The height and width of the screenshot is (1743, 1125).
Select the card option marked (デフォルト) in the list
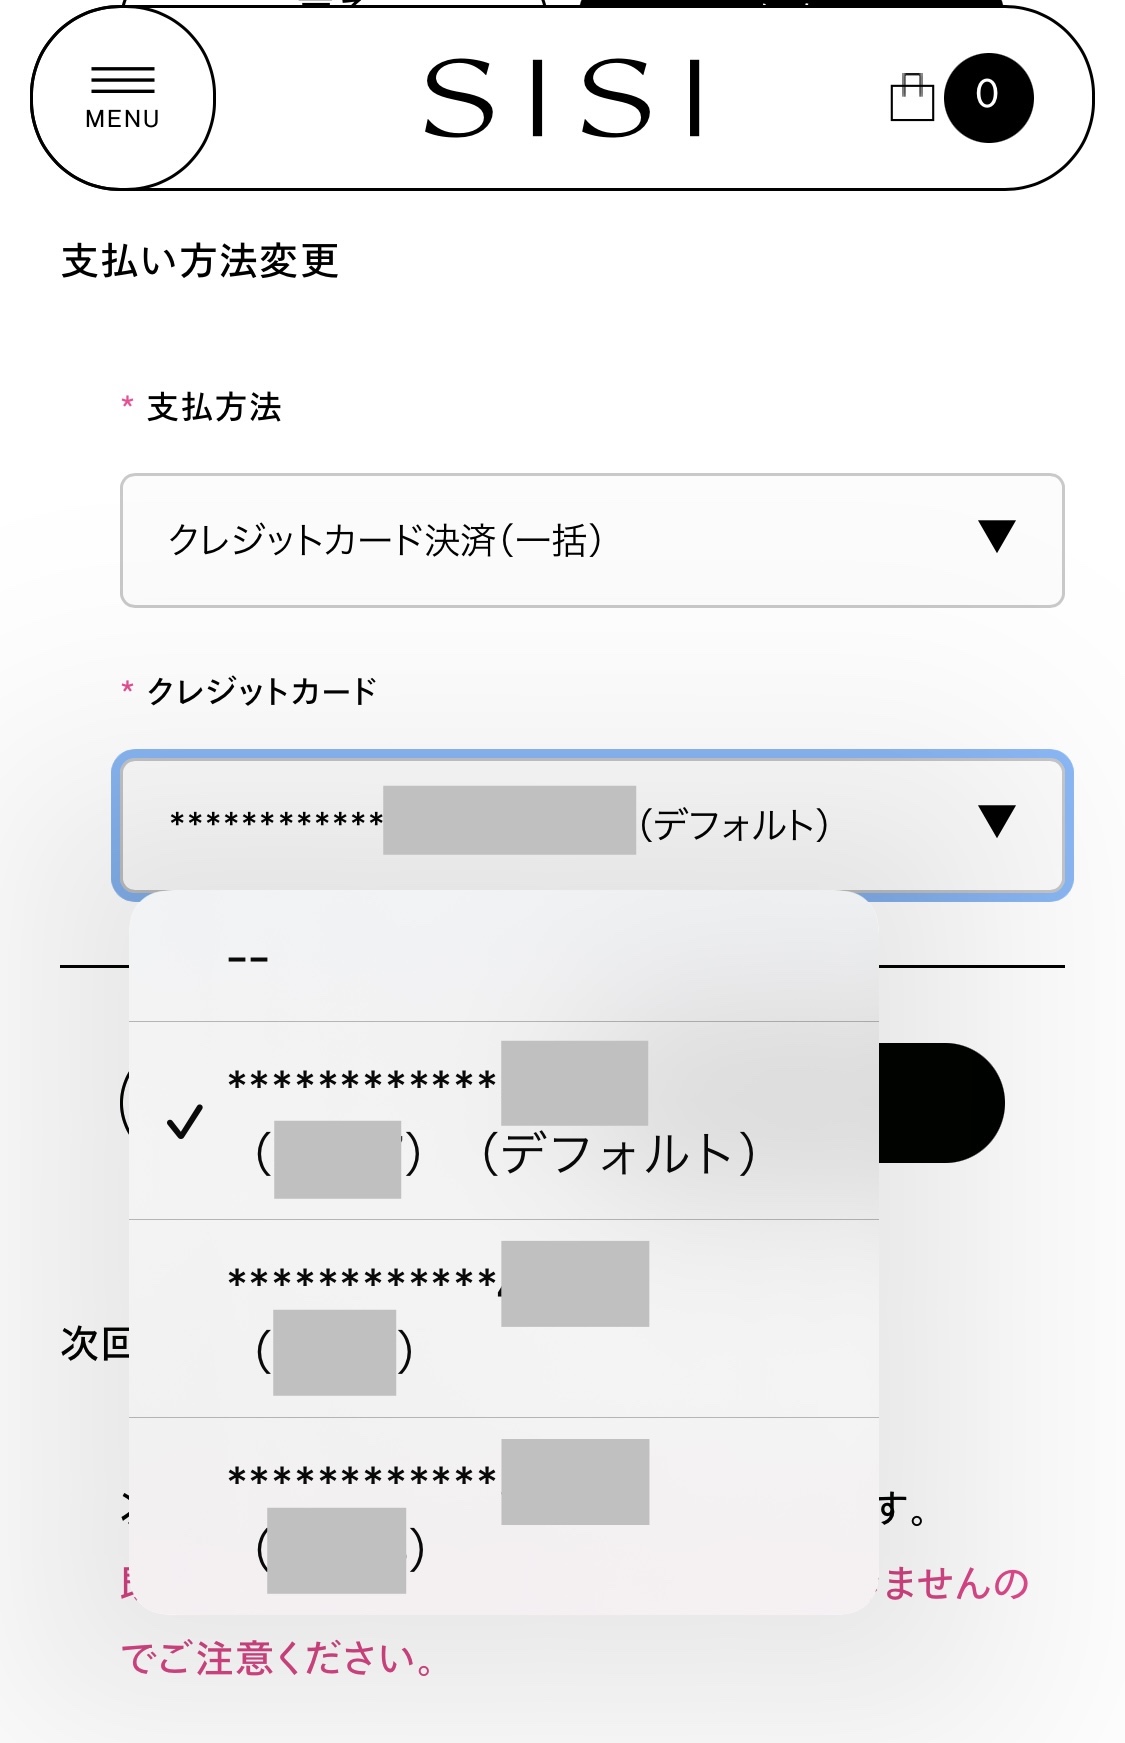coord(504,1120)
